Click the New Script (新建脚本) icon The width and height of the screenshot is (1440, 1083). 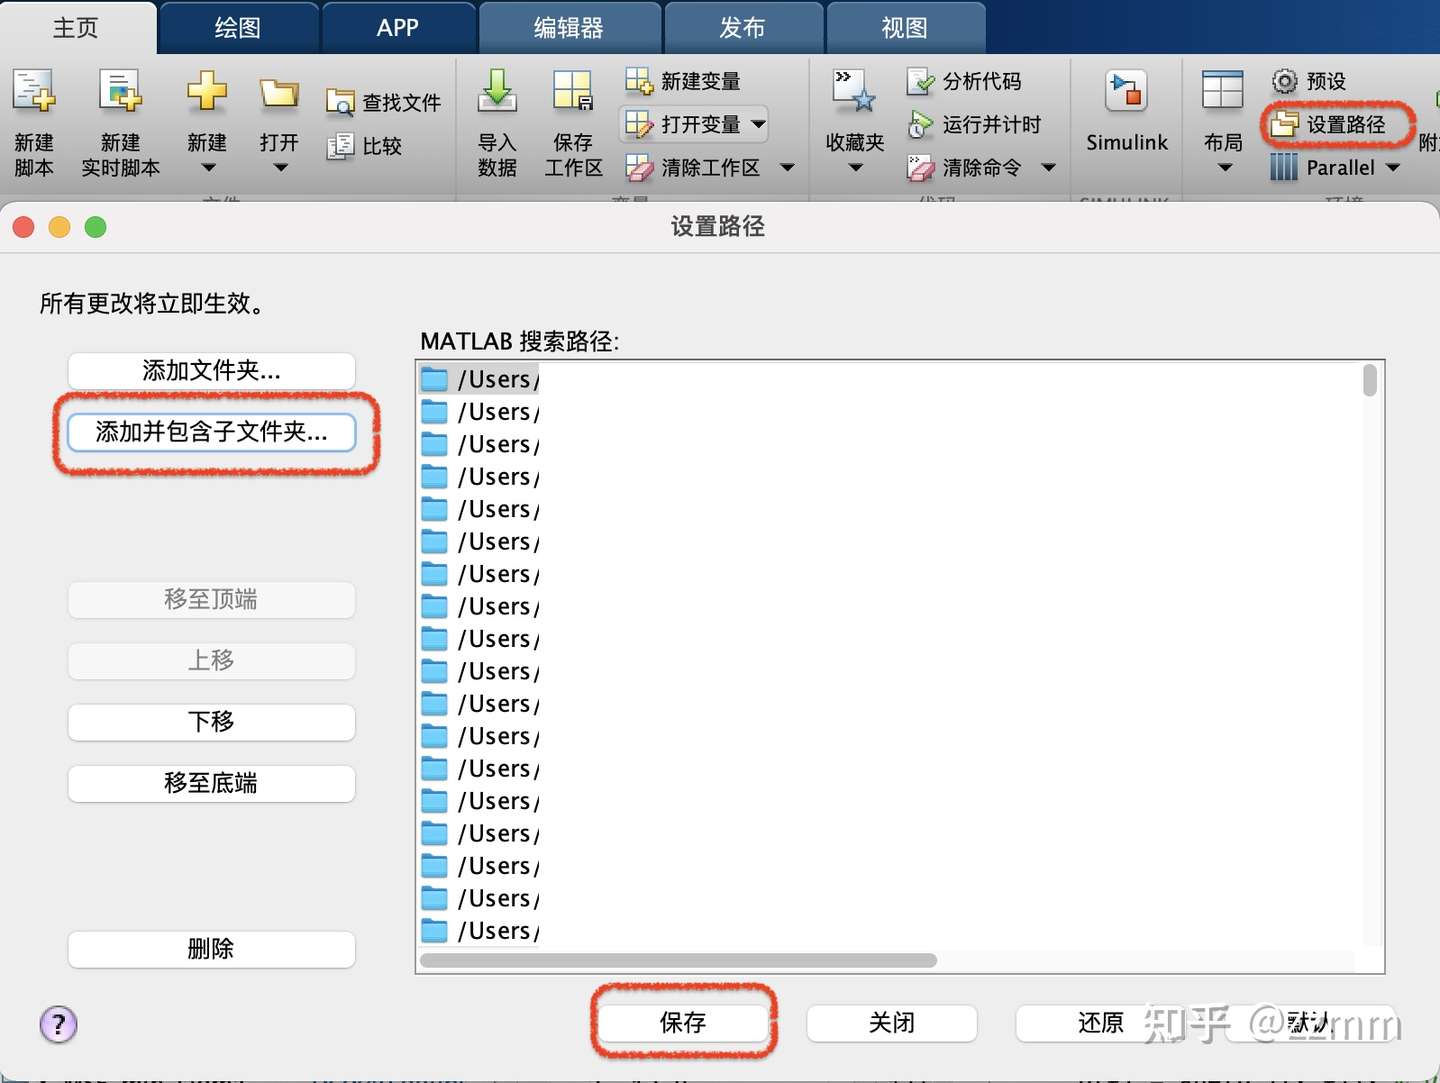click(x=34, y=92)
